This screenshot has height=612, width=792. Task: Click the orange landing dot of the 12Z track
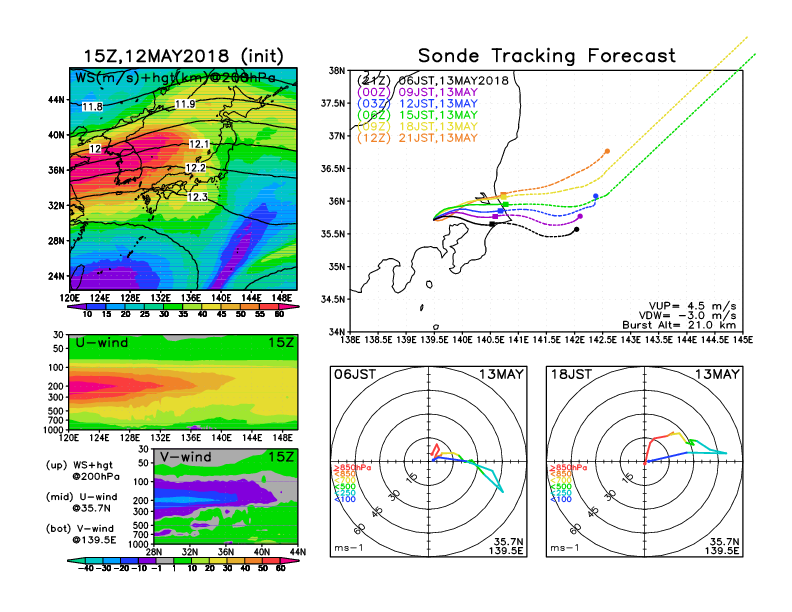point(607,151)
